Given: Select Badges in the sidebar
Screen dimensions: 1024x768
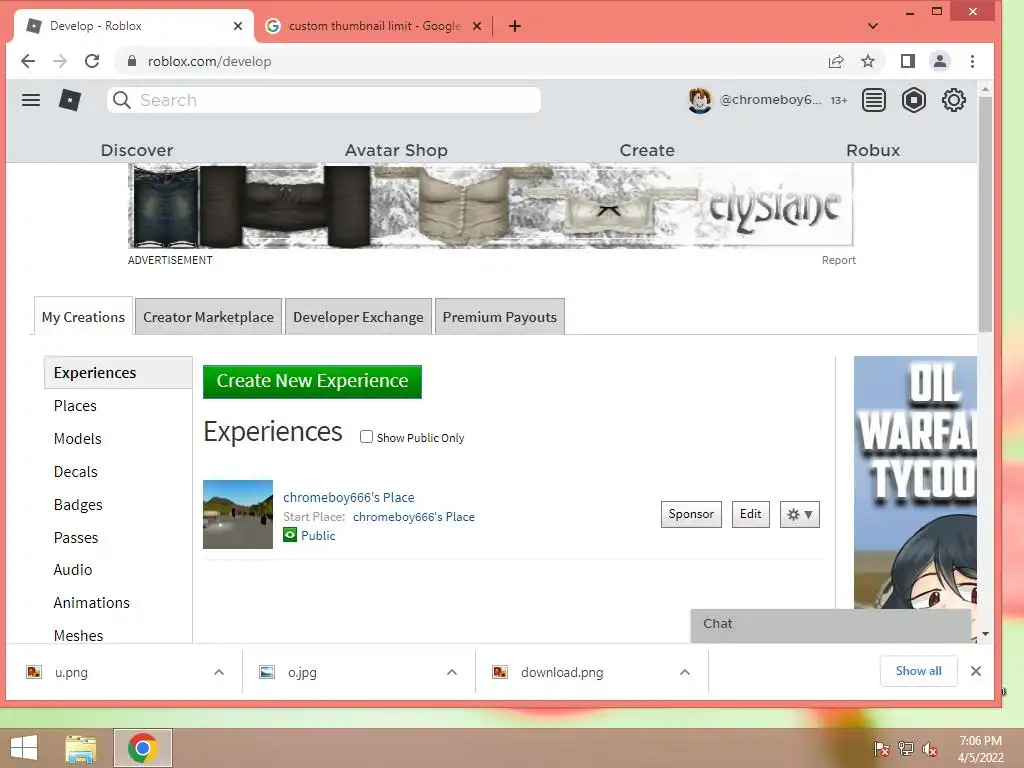Looking at the screenshot, I should (x=78, y=505).
